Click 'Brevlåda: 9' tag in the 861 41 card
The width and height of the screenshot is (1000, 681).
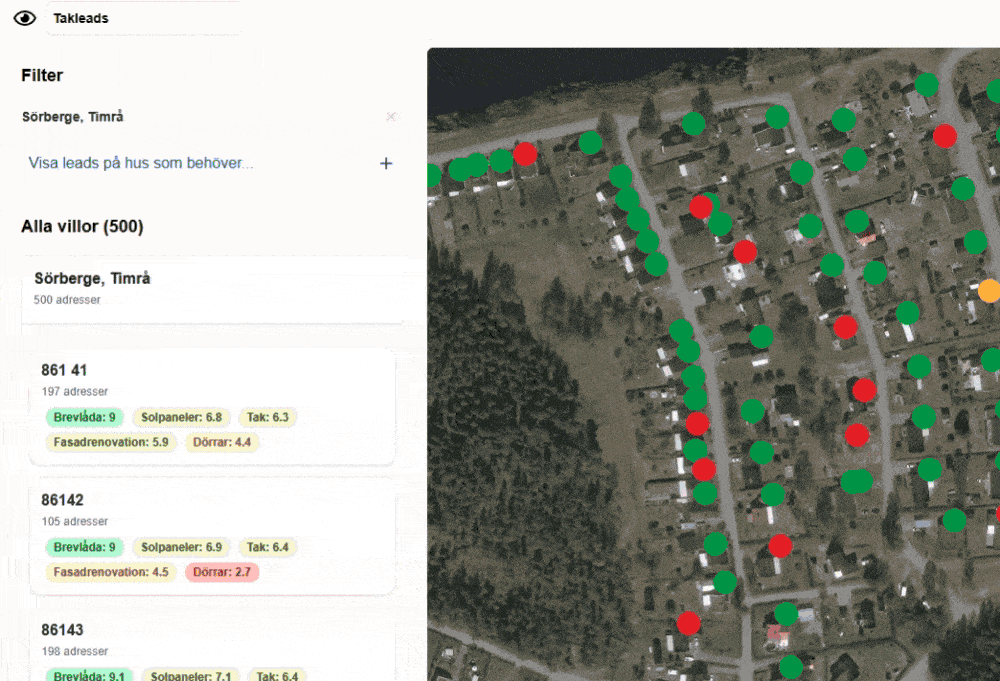(x=84, y=418)
